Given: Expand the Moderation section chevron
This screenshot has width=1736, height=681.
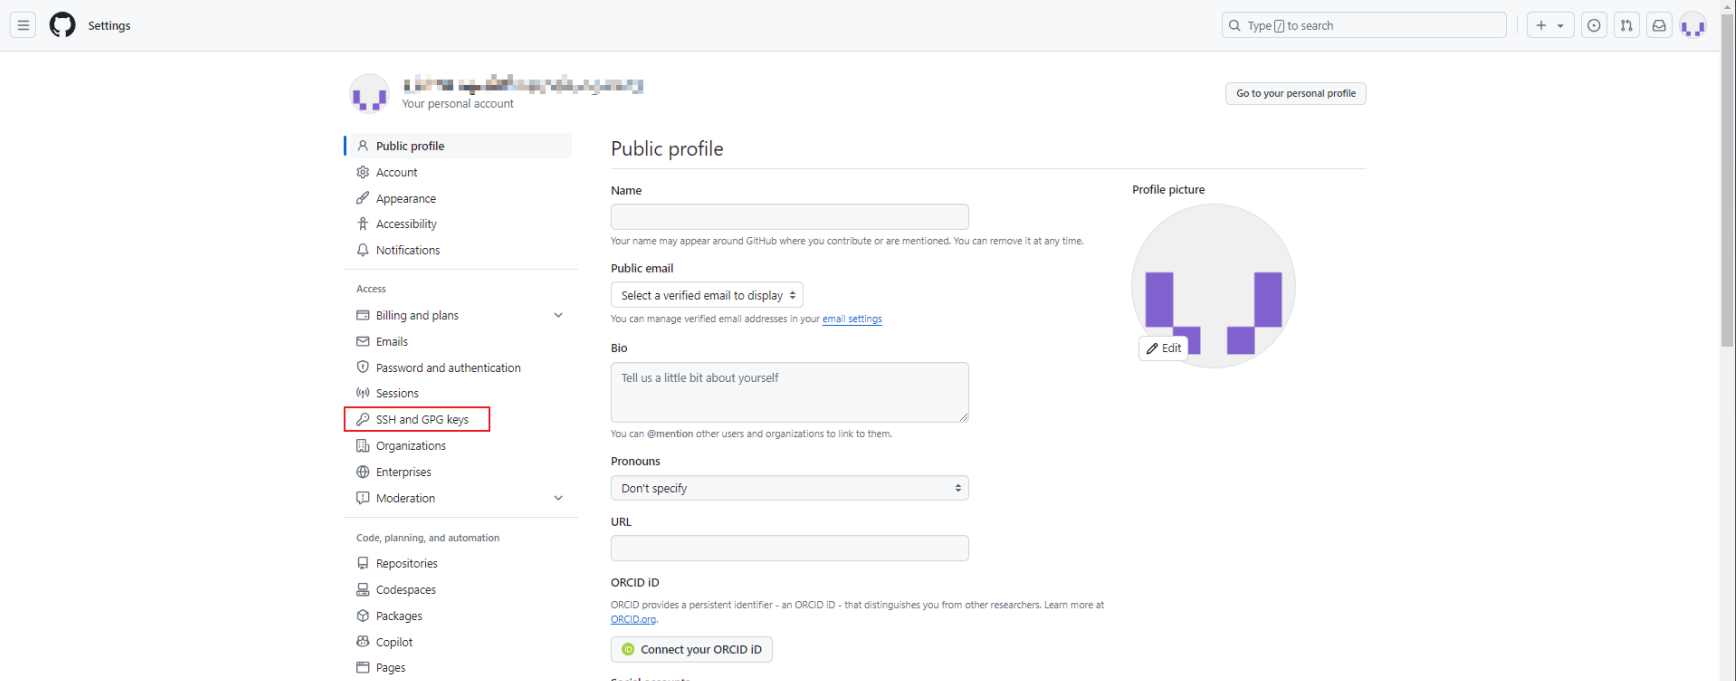Looking at the screenshot, I should tap(558, 498).
